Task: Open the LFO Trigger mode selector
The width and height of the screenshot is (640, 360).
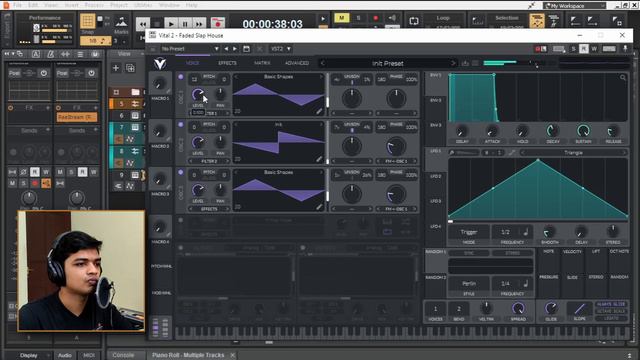Action: [469, 232]
